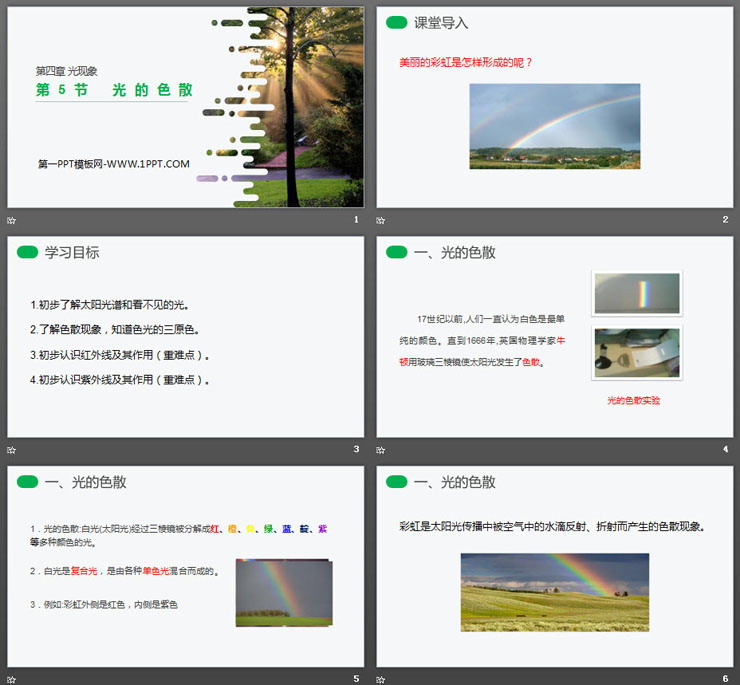Click objective 2.了解色散现象，知道色光的三原色
740x685 pixels.
[115, 330]
